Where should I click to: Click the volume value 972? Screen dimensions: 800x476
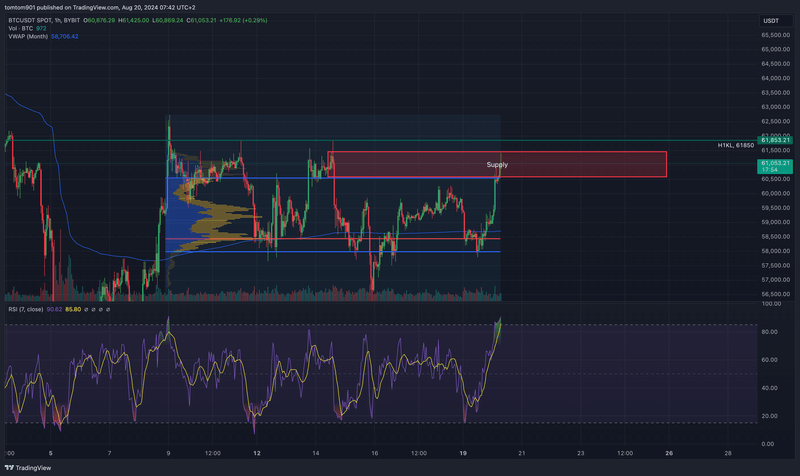point(41,29)
